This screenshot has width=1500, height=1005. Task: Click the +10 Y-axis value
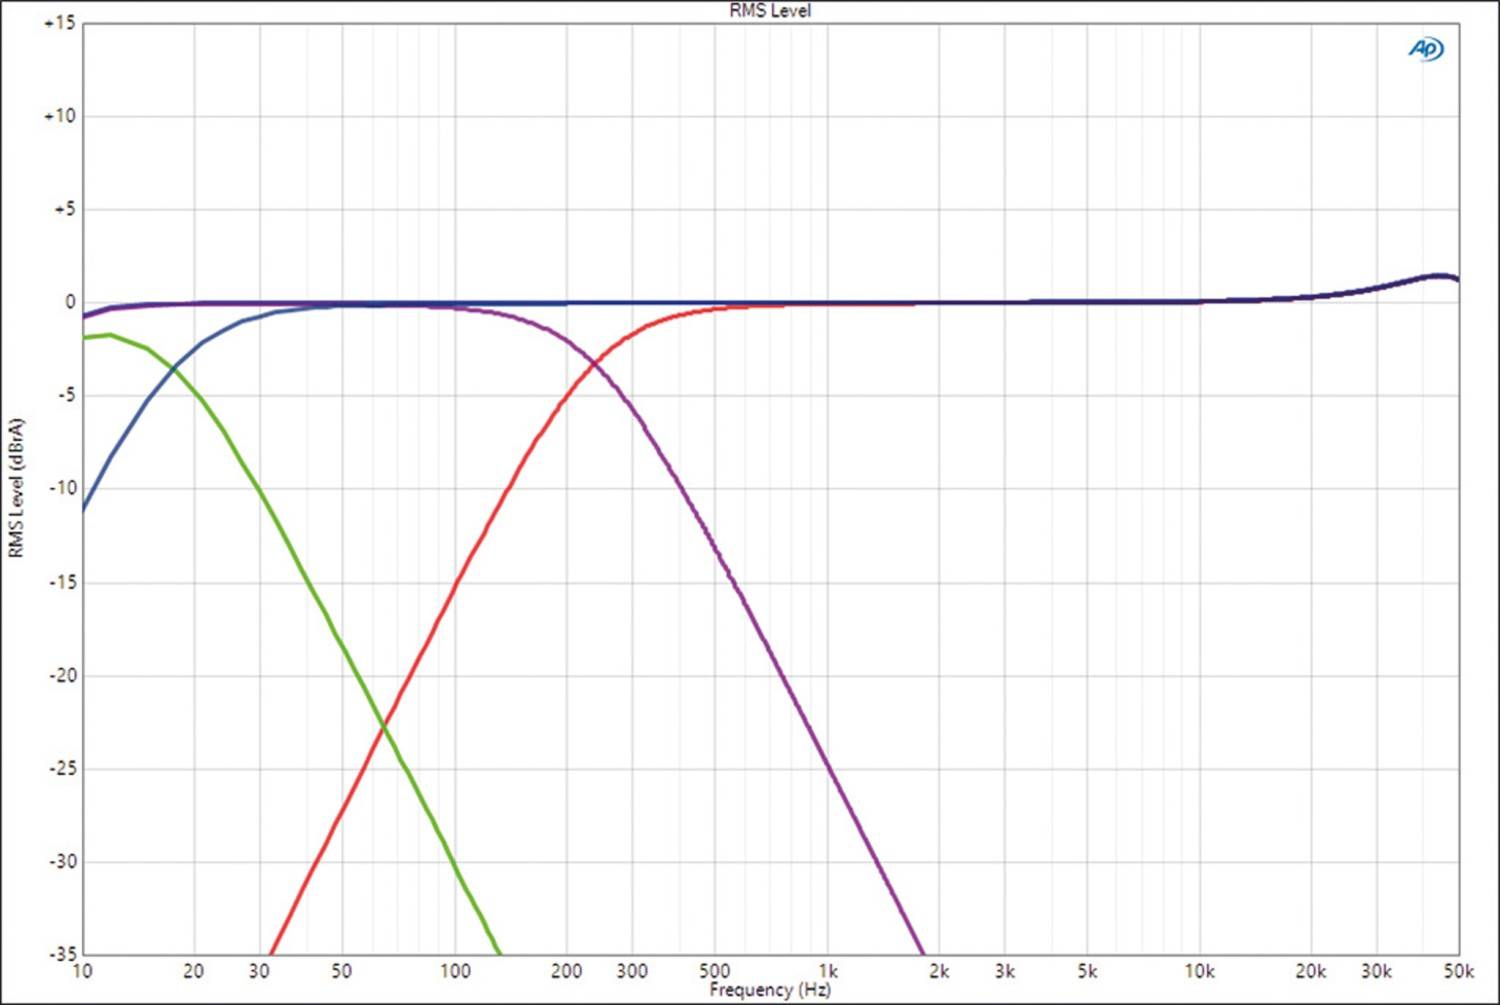pos(59,116)
